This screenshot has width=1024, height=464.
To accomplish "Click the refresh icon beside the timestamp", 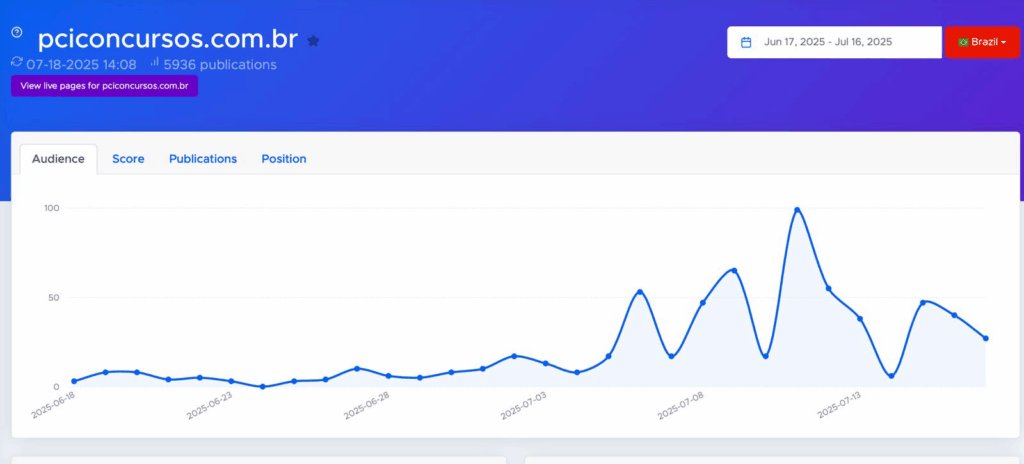I will click(16, 62).
